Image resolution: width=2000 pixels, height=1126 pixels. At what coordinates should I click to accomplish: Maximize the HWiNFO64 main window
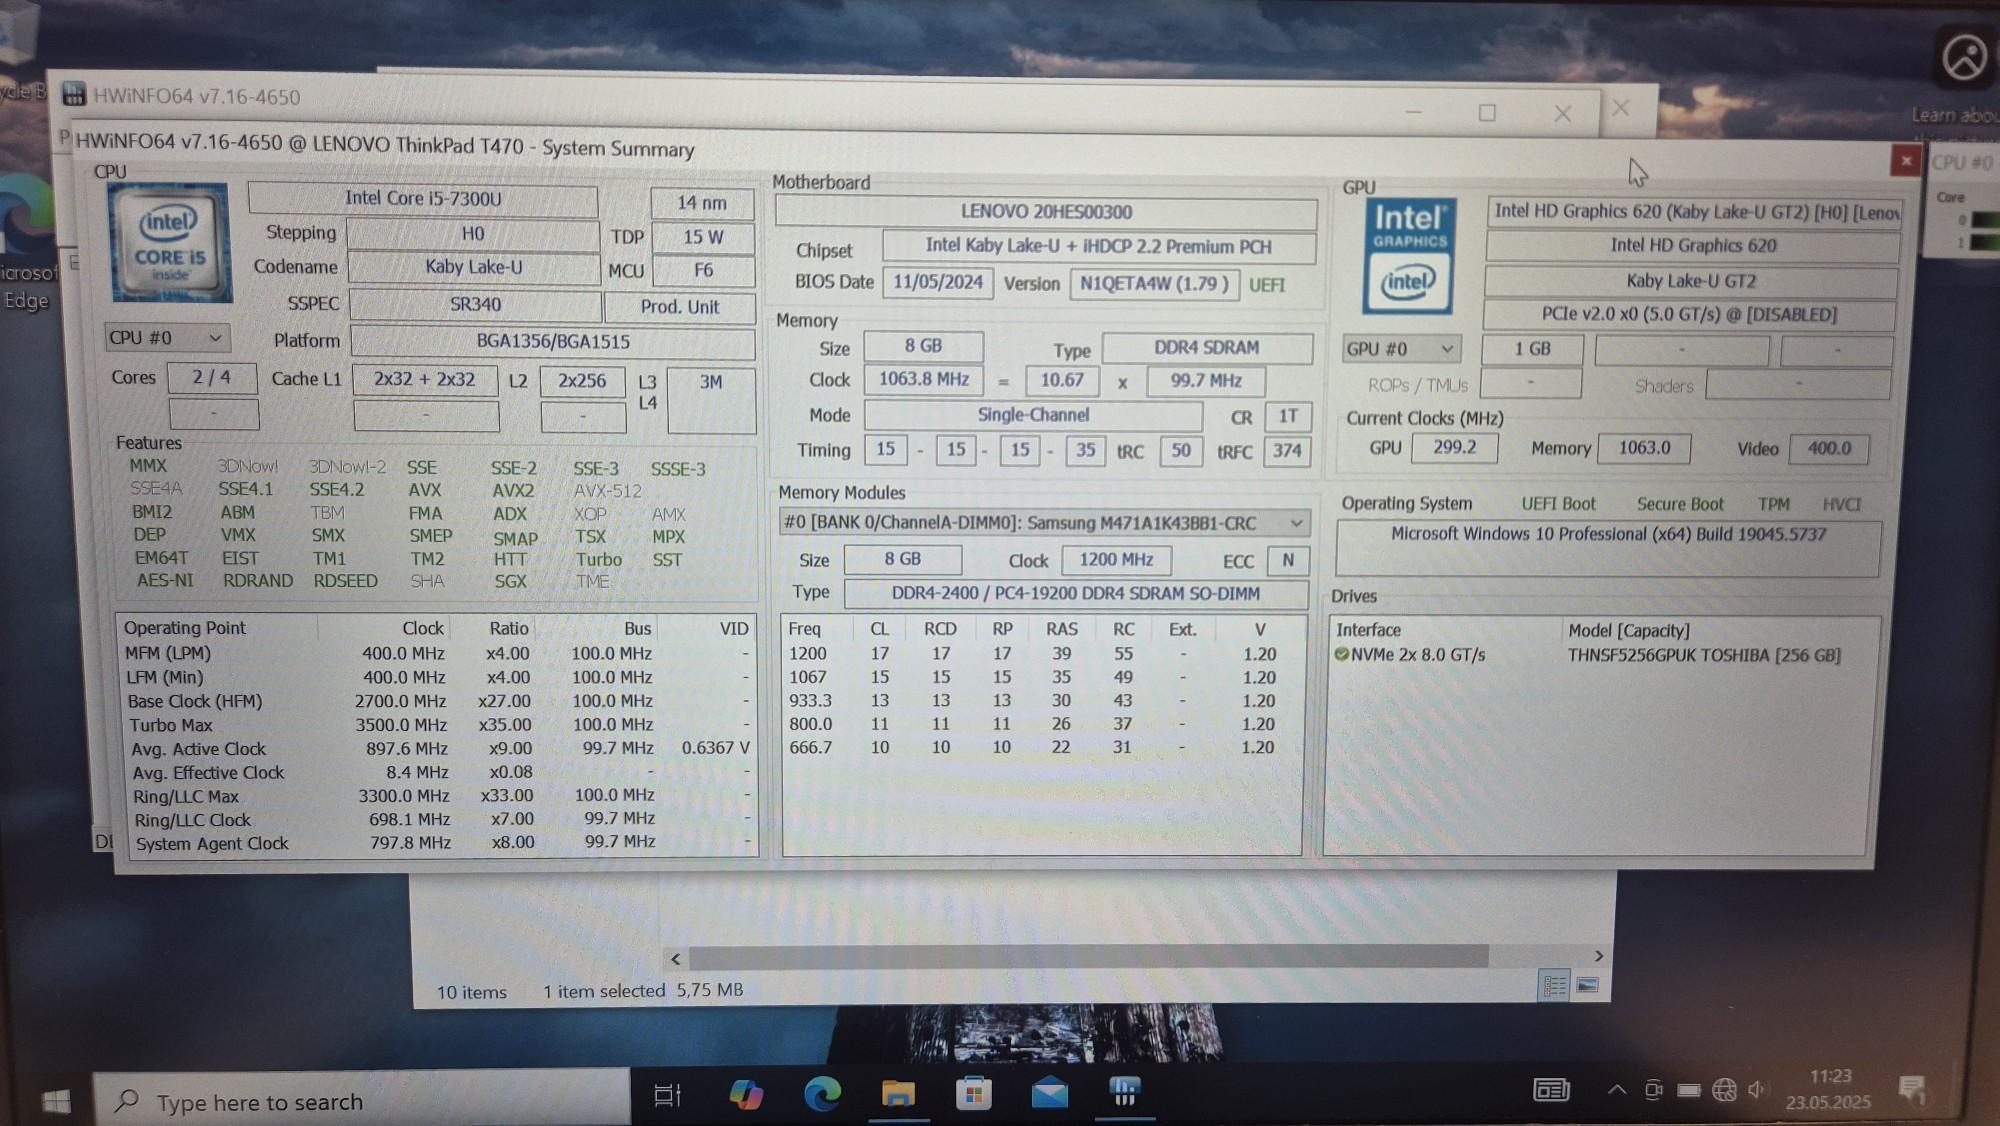coord(1487,112)
